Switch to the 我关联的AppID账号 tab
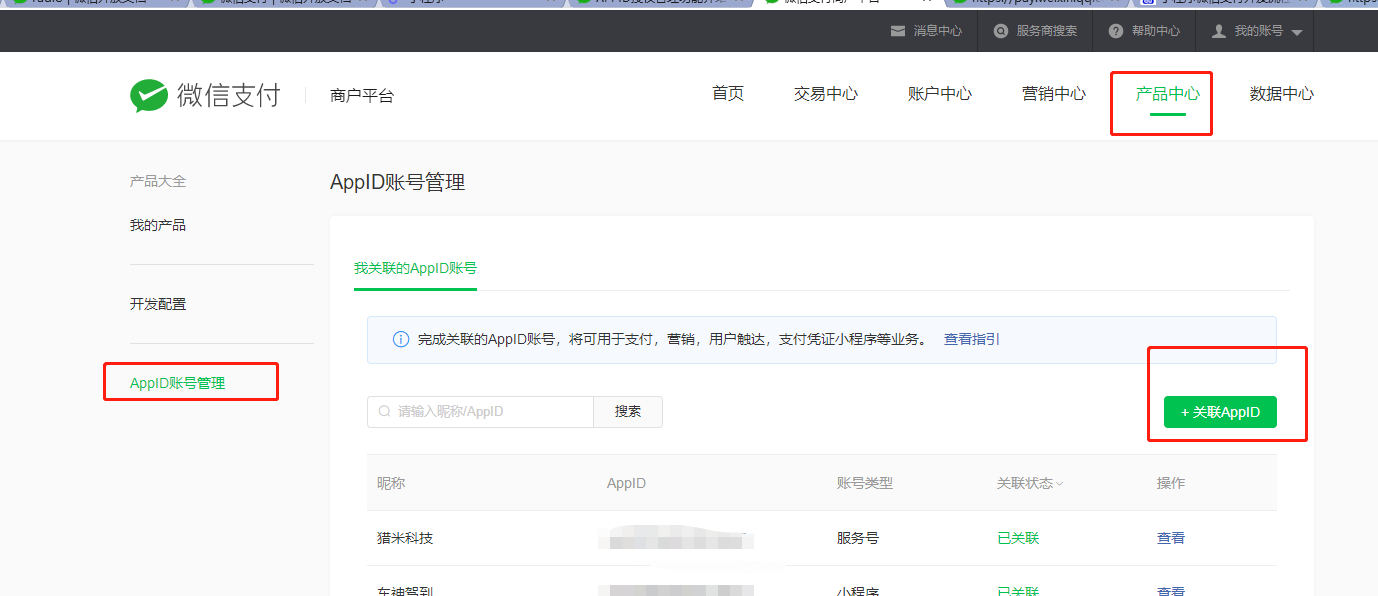 [415, 268]
